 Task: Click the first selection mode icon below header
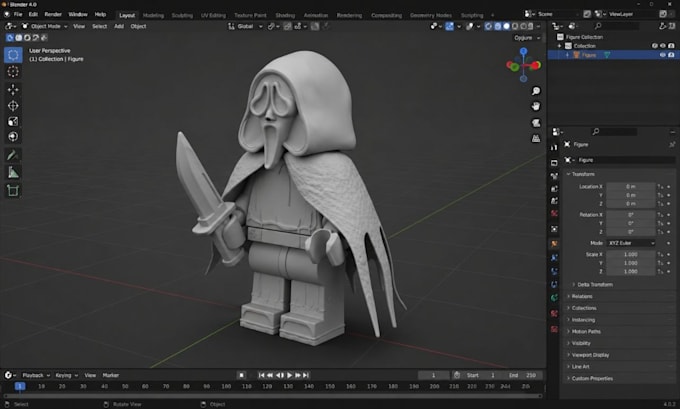pos(10,38)
